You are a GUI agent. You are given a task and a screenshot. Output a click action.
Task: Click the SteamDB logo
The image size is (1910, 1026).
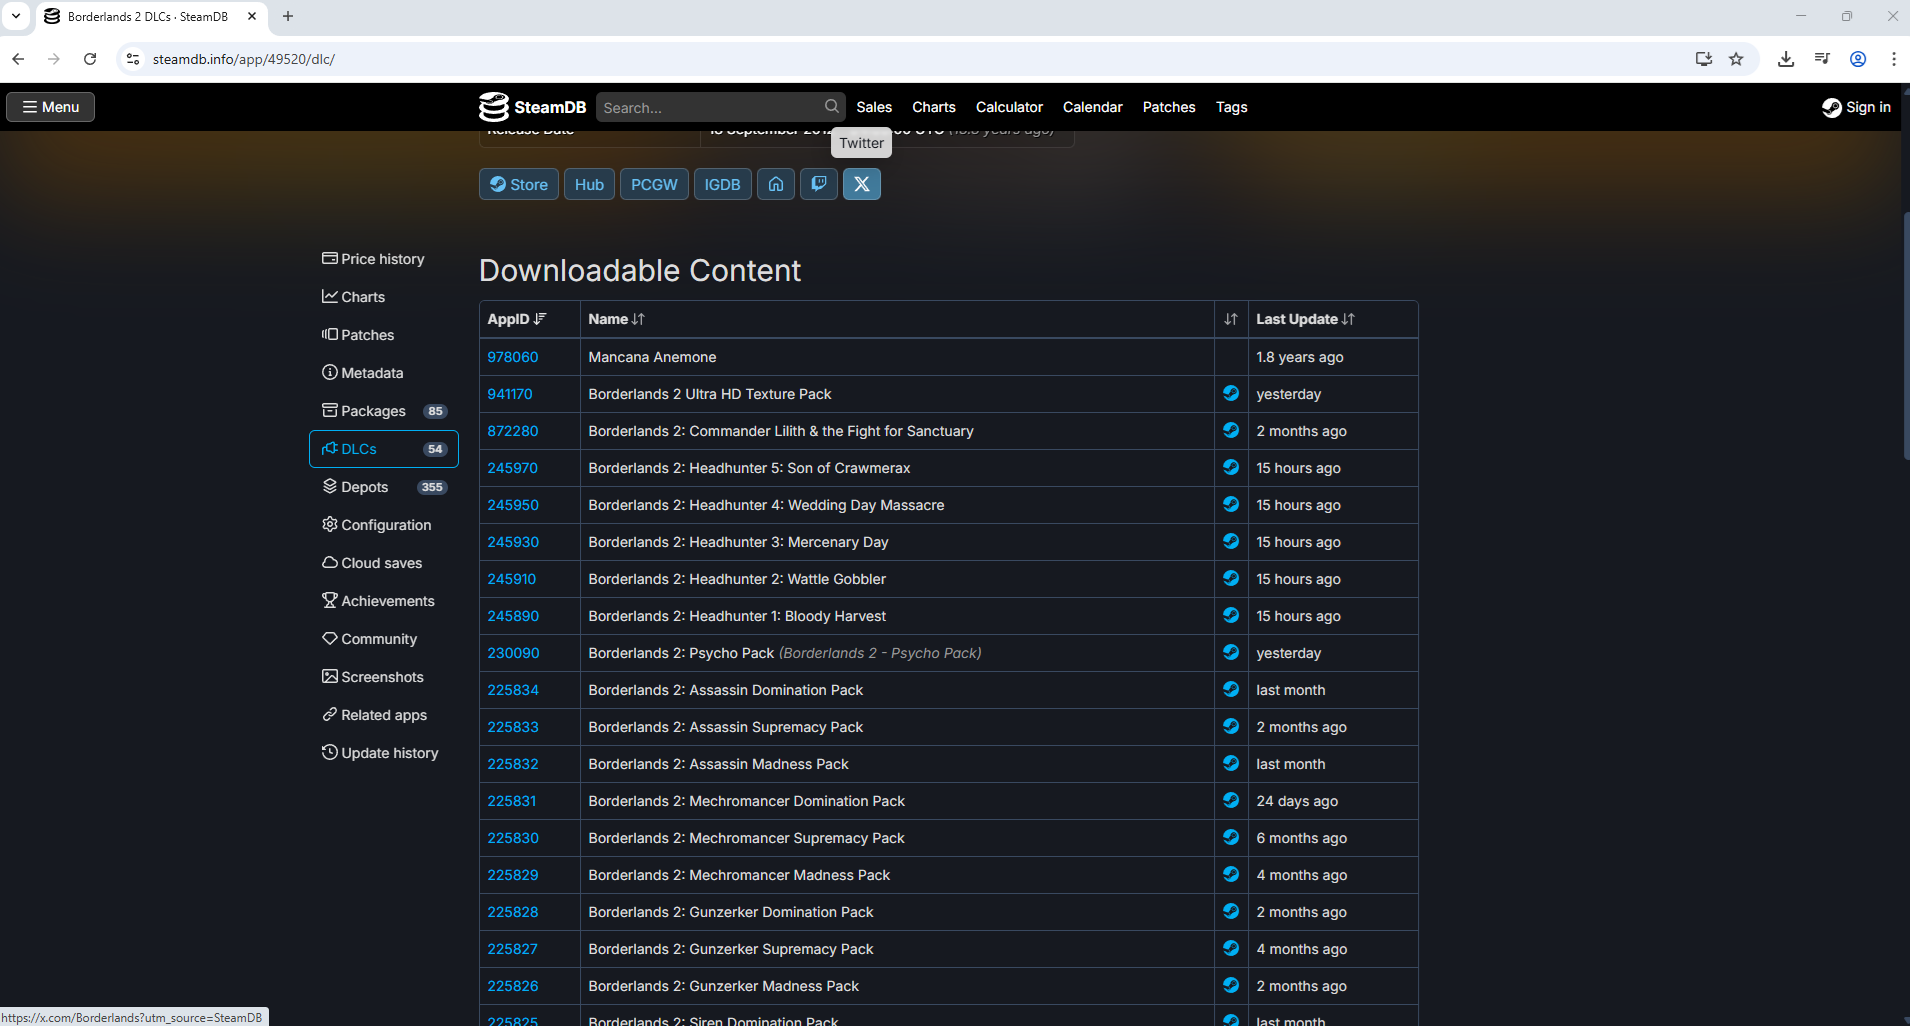pos(532,107)
